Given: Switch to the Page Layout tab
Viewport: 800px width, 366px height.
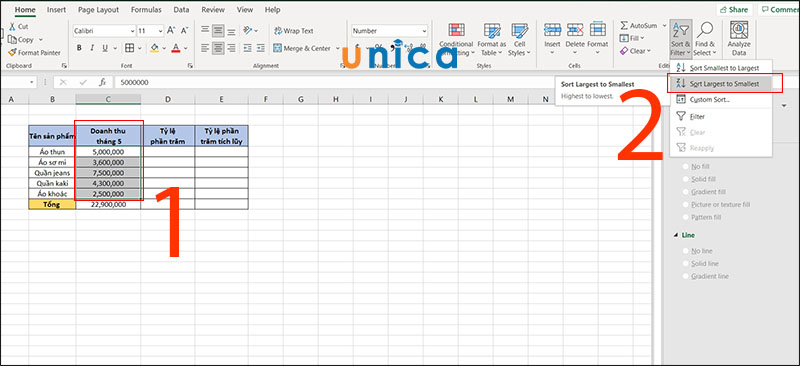Looking at the screenshot, I should (x=98, y=10).
